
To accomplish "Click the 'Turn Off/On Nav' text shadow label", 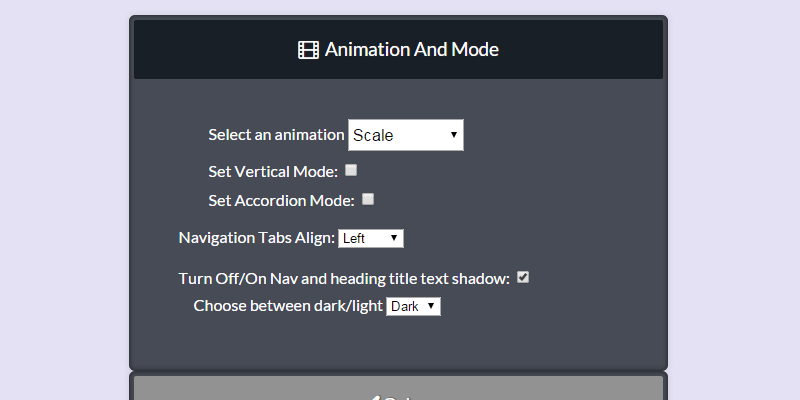I will point(344,278).
